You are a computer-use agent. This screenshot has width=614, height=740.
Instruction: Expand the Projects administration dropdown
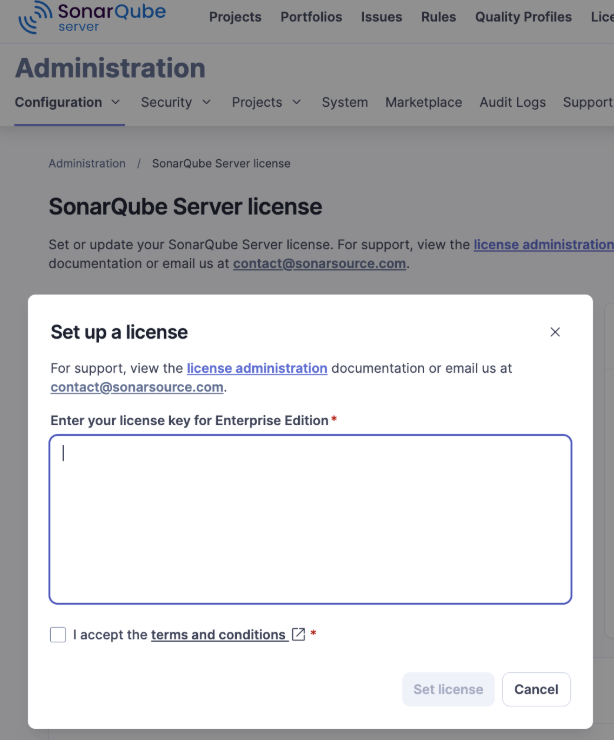click(x=266, y=102)
